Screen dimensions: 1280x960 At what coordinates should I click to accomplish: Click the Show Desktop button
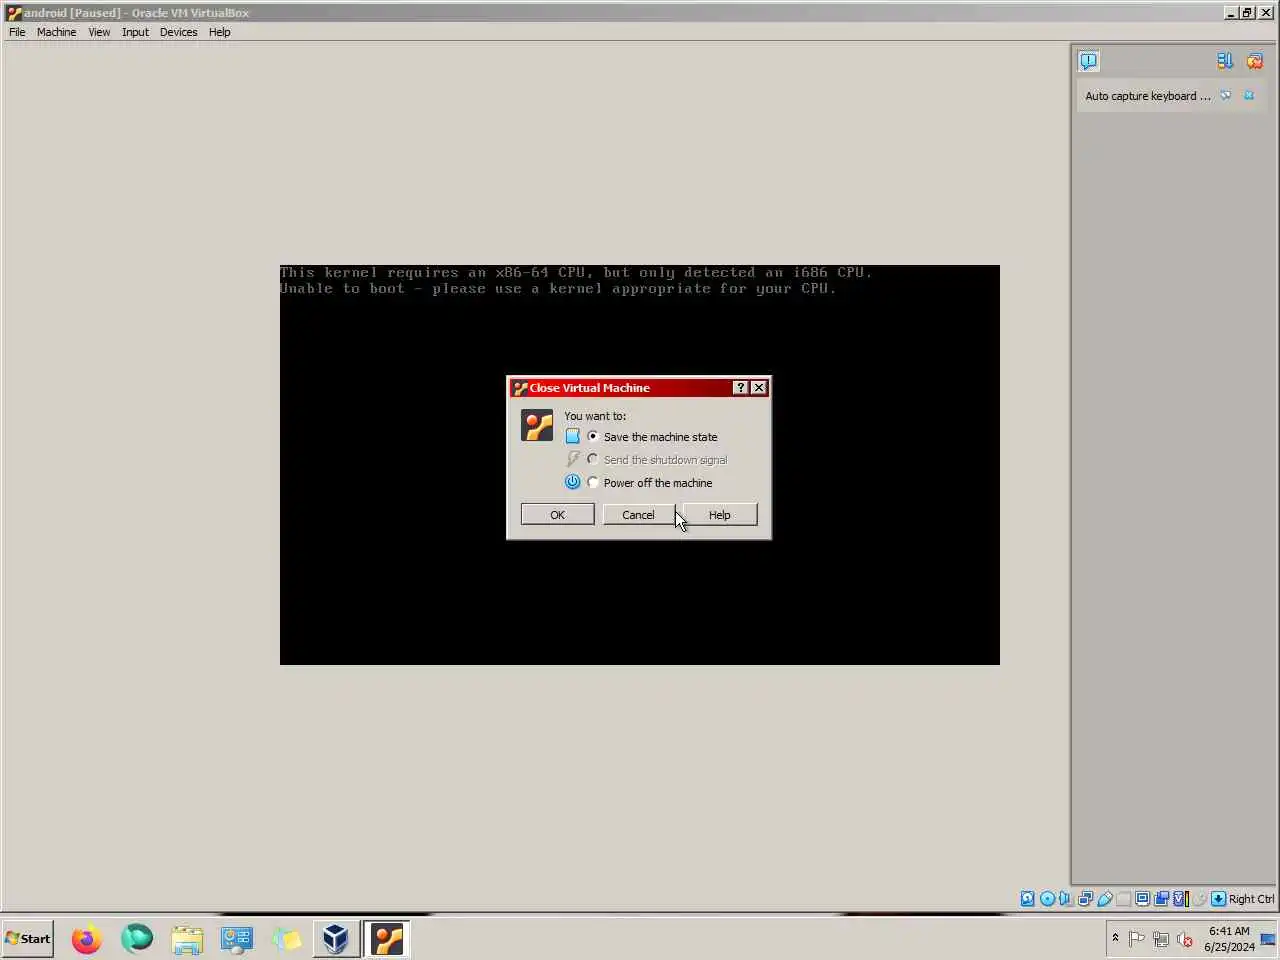point(1269,938)
